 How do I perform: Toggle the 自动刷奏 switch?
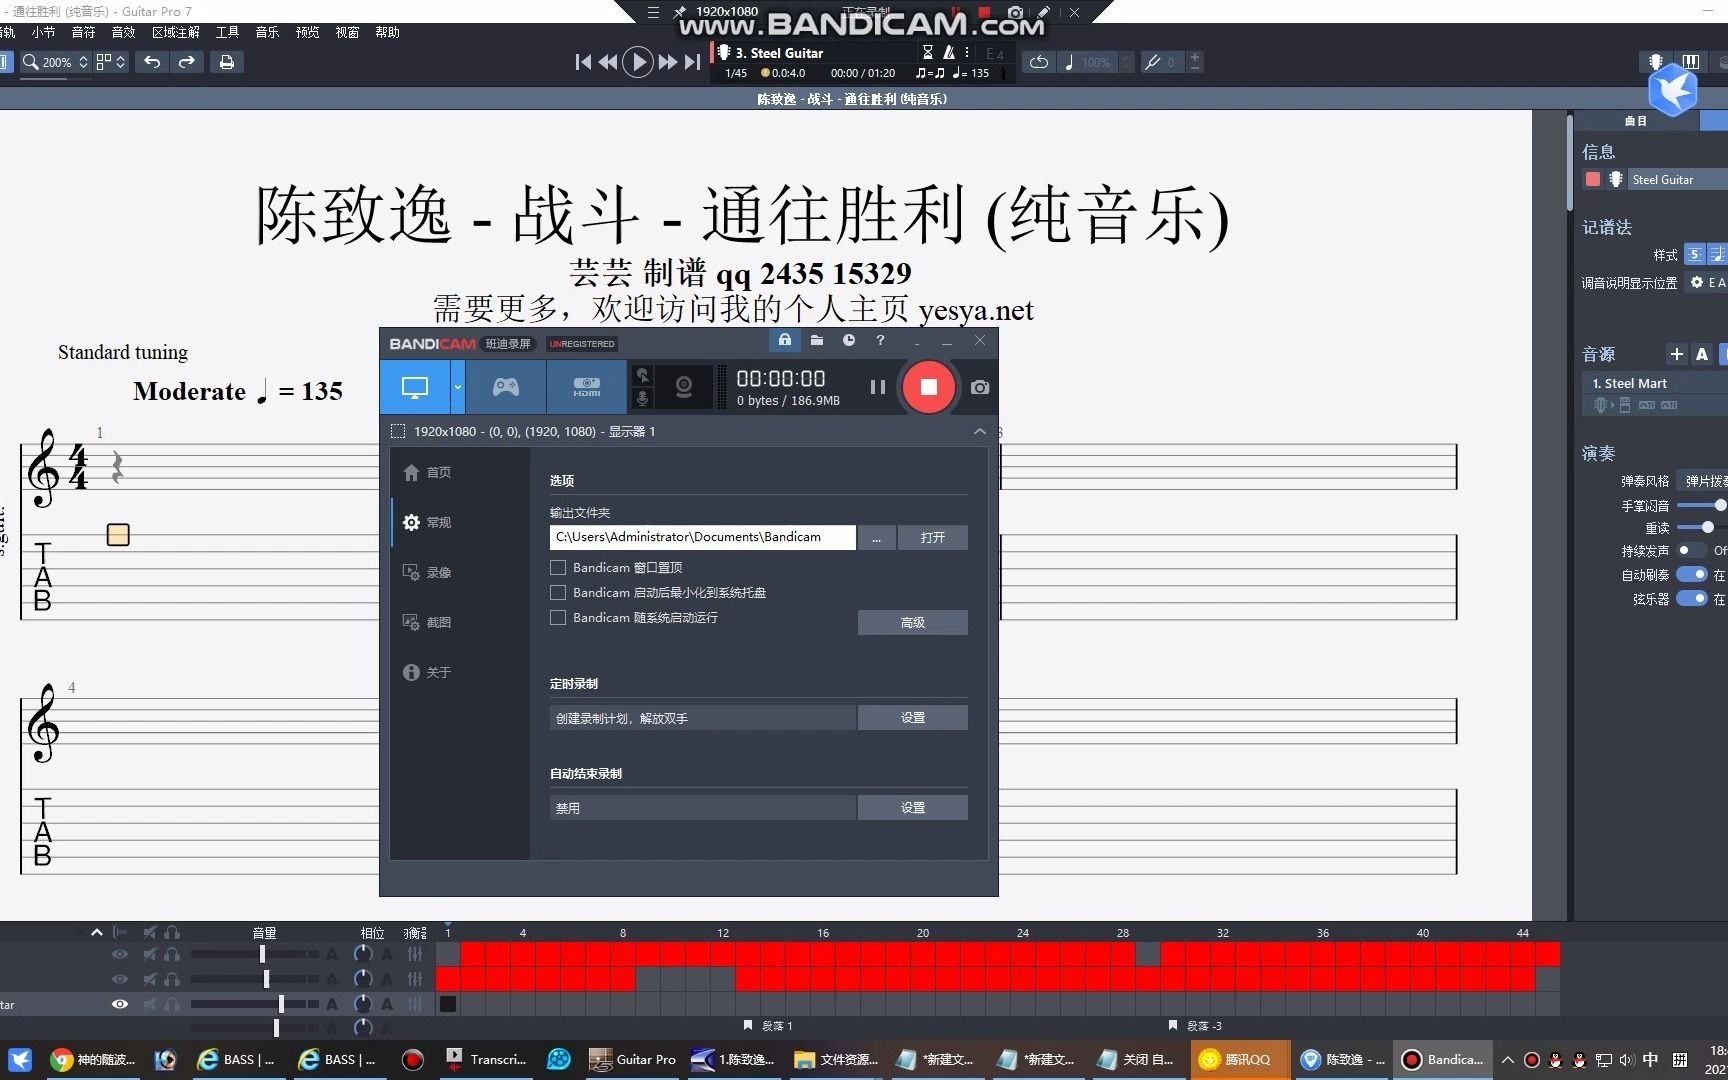[1691, 574]
